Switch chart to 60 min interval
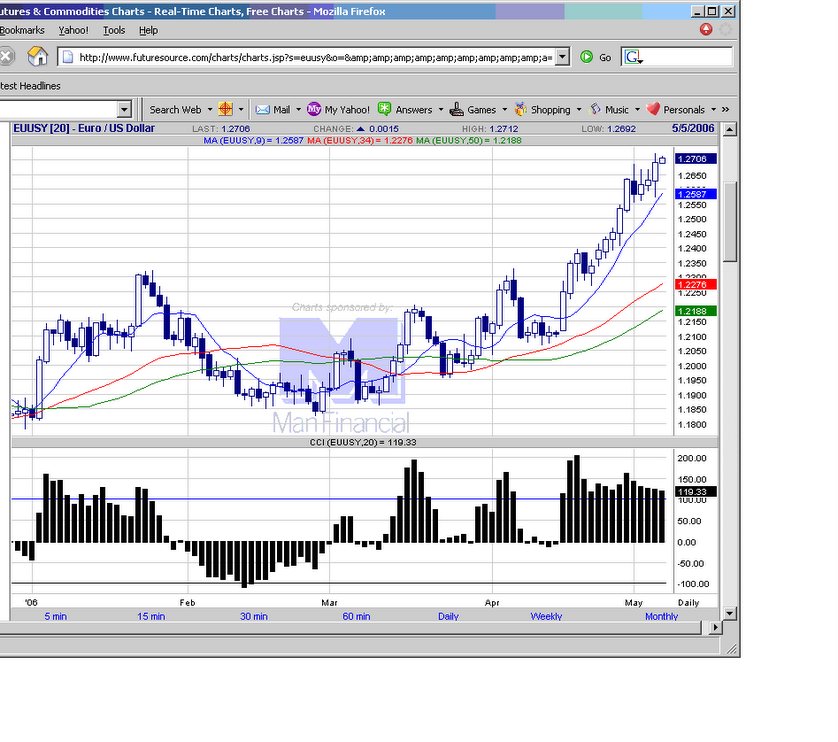Image resolution: width=838 pixels, height=742 pixels. 356,616
